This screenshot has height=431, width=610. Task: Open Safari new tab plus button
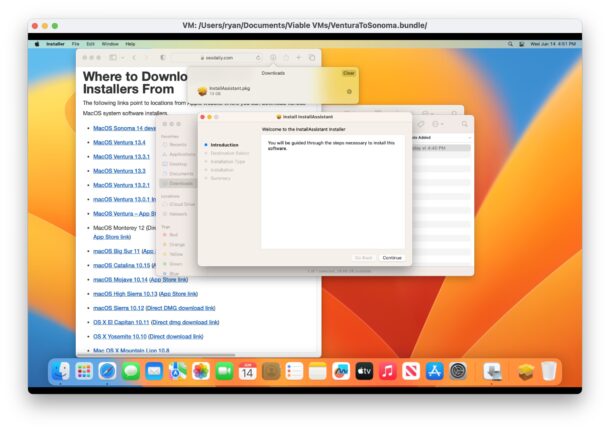(298, 58)
